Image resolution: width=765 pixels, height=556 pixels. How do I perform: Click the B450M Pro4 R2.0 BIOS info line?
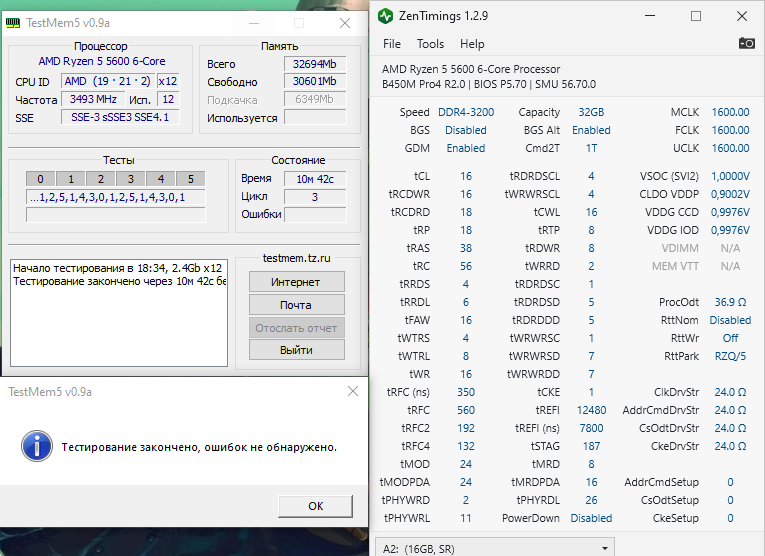point(489,84)
